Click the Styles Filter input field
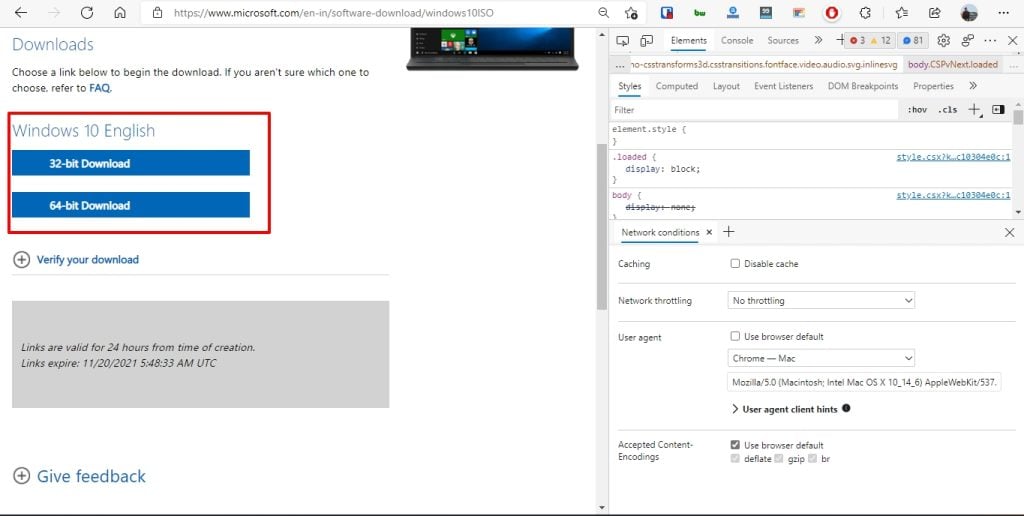Image resolution: width=1024 pixels, height=516 pixels. tap(754, 110)
